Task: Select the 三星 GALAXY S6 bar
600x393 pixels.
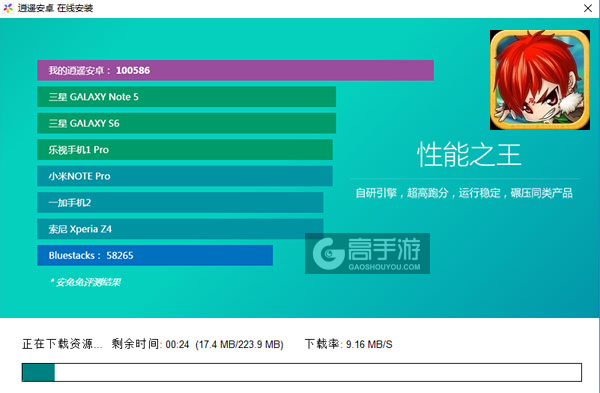Action: [x=186, y=123]
